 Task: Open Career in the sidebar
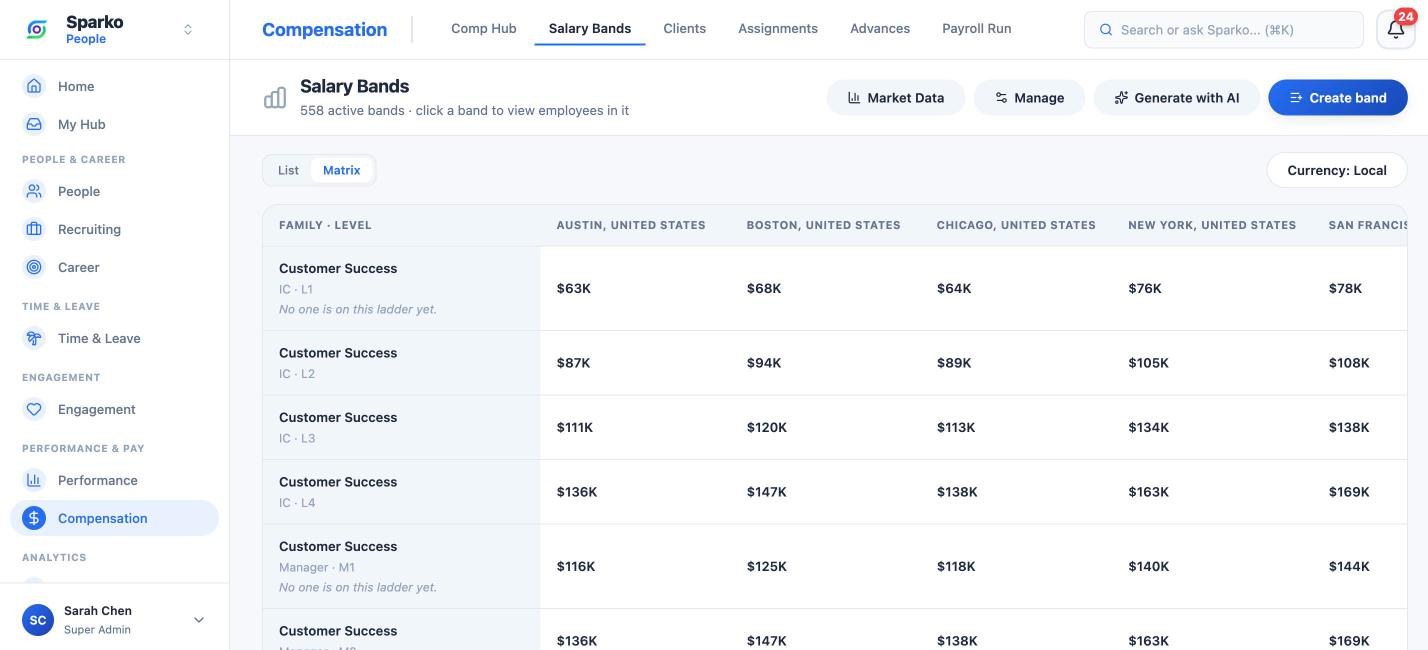pos(114,267)
